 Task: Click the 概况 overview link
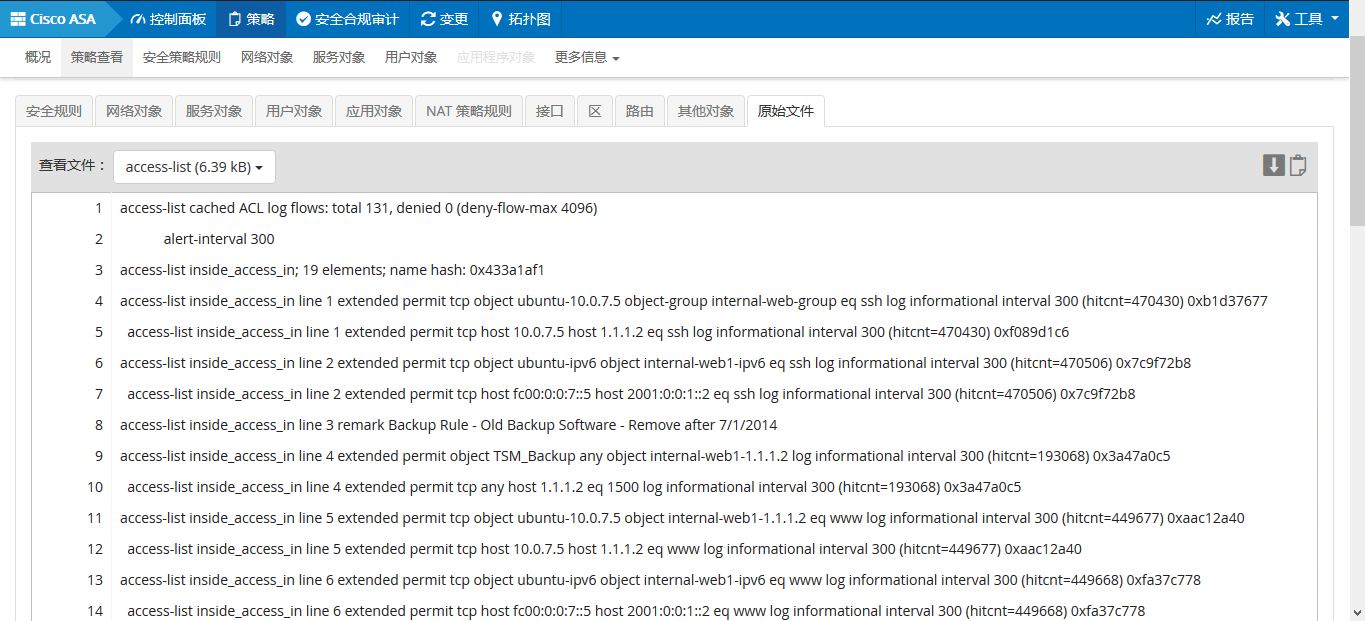pos(38,58)
